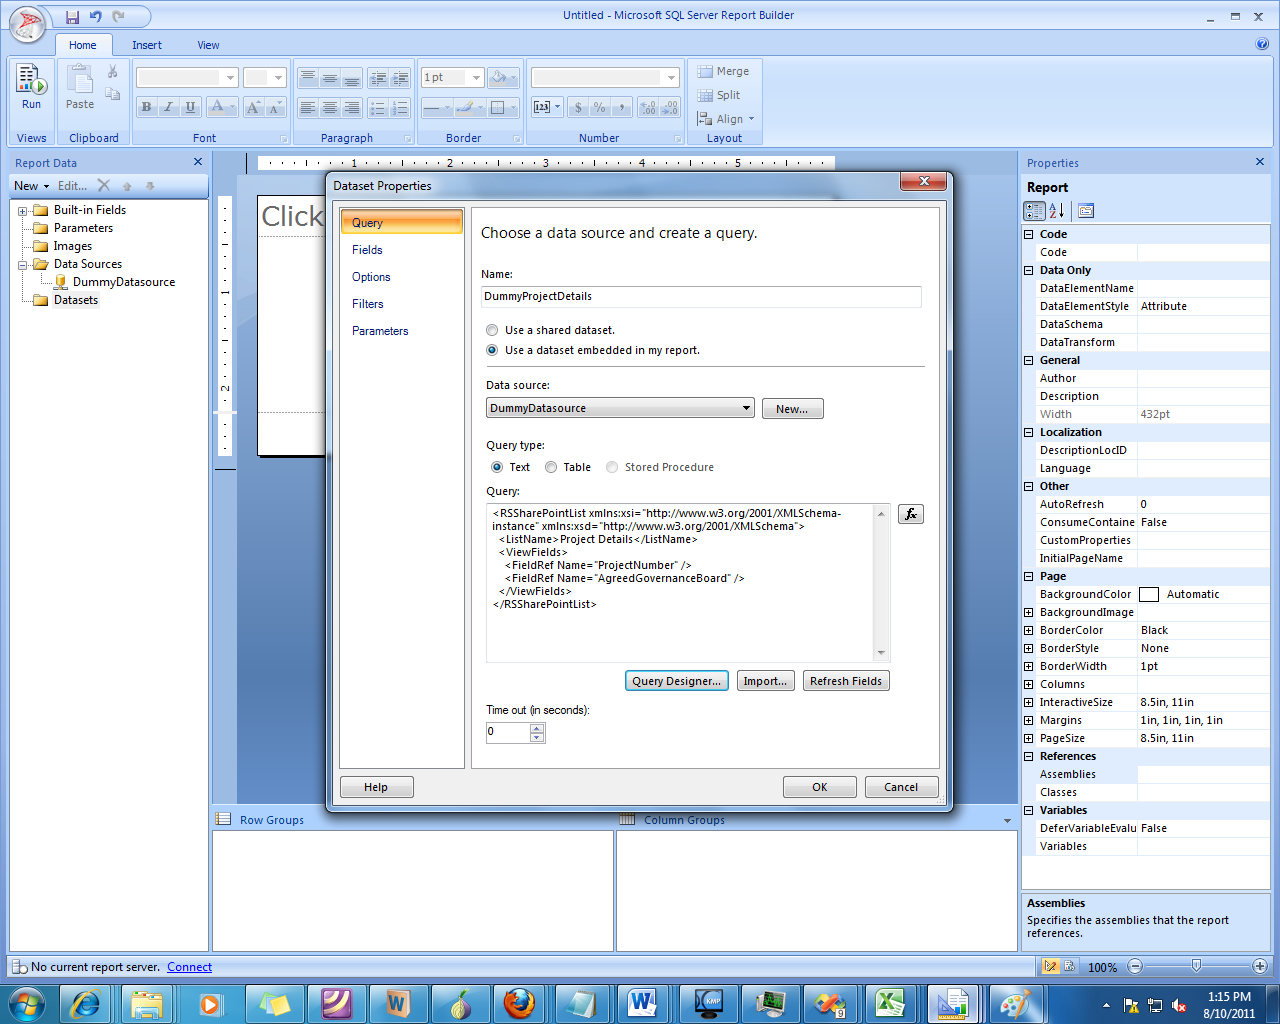Viewport: 1280px width, 1024px height.
Task: Switch to the Insert ribbon tab
Action: [x=147, y=45]
